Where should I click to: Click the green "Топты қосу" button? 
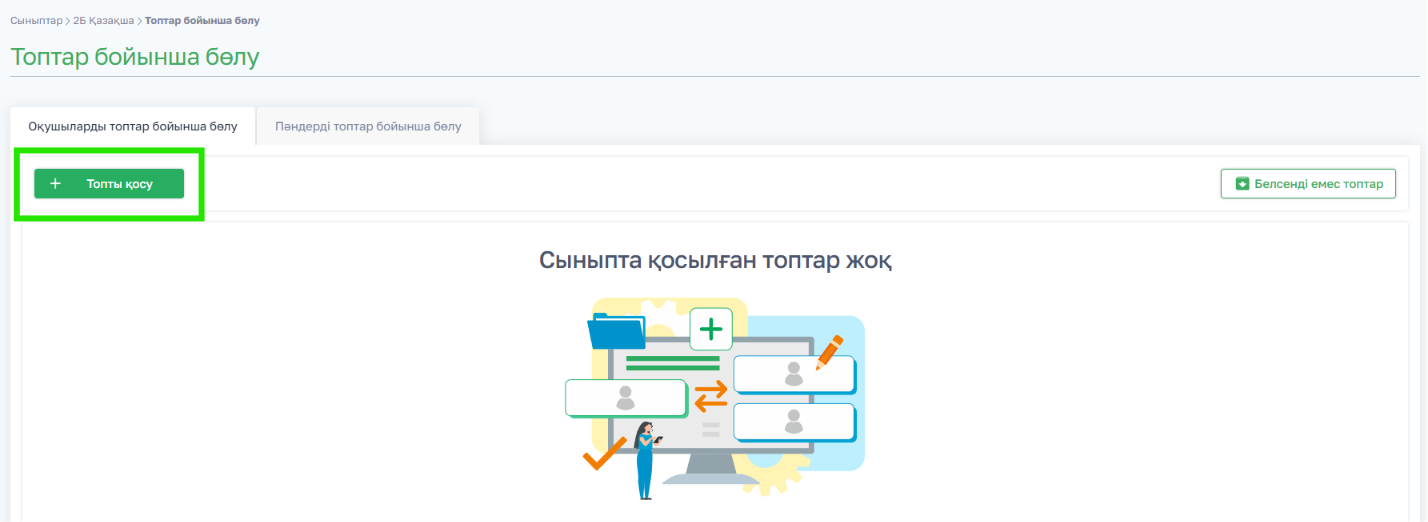(x=109, y=184)
